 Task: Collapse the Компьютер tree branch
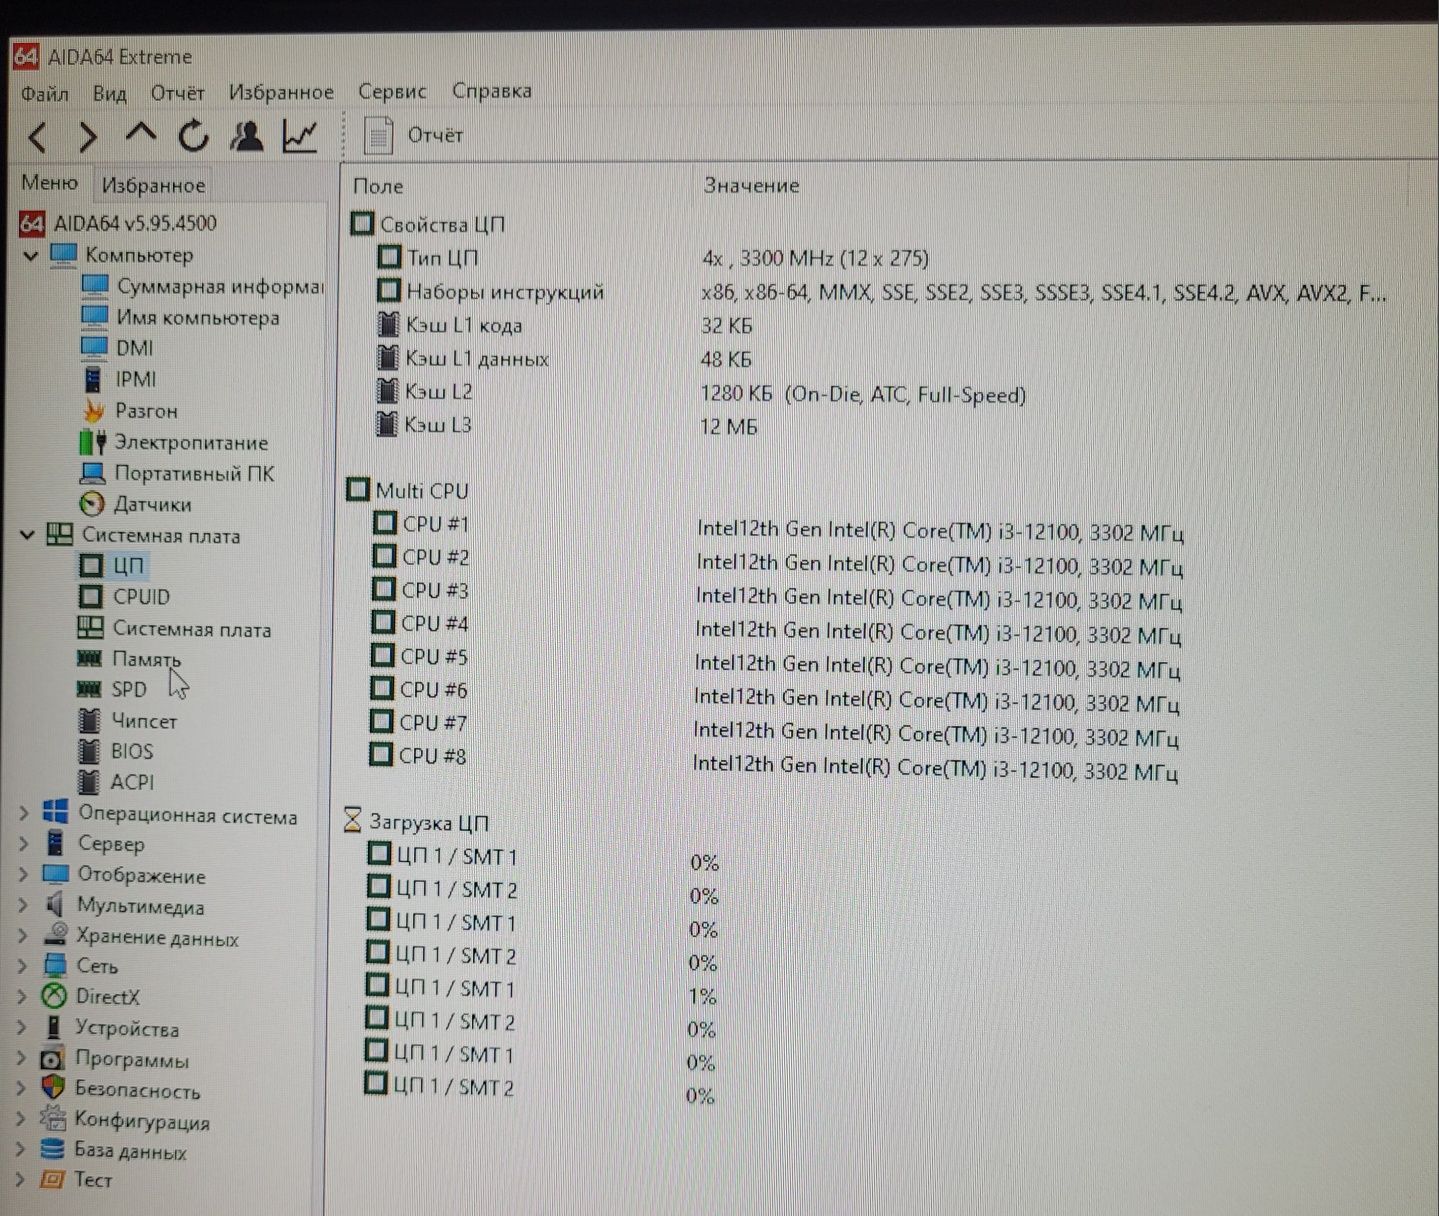[x=30, y=256]
